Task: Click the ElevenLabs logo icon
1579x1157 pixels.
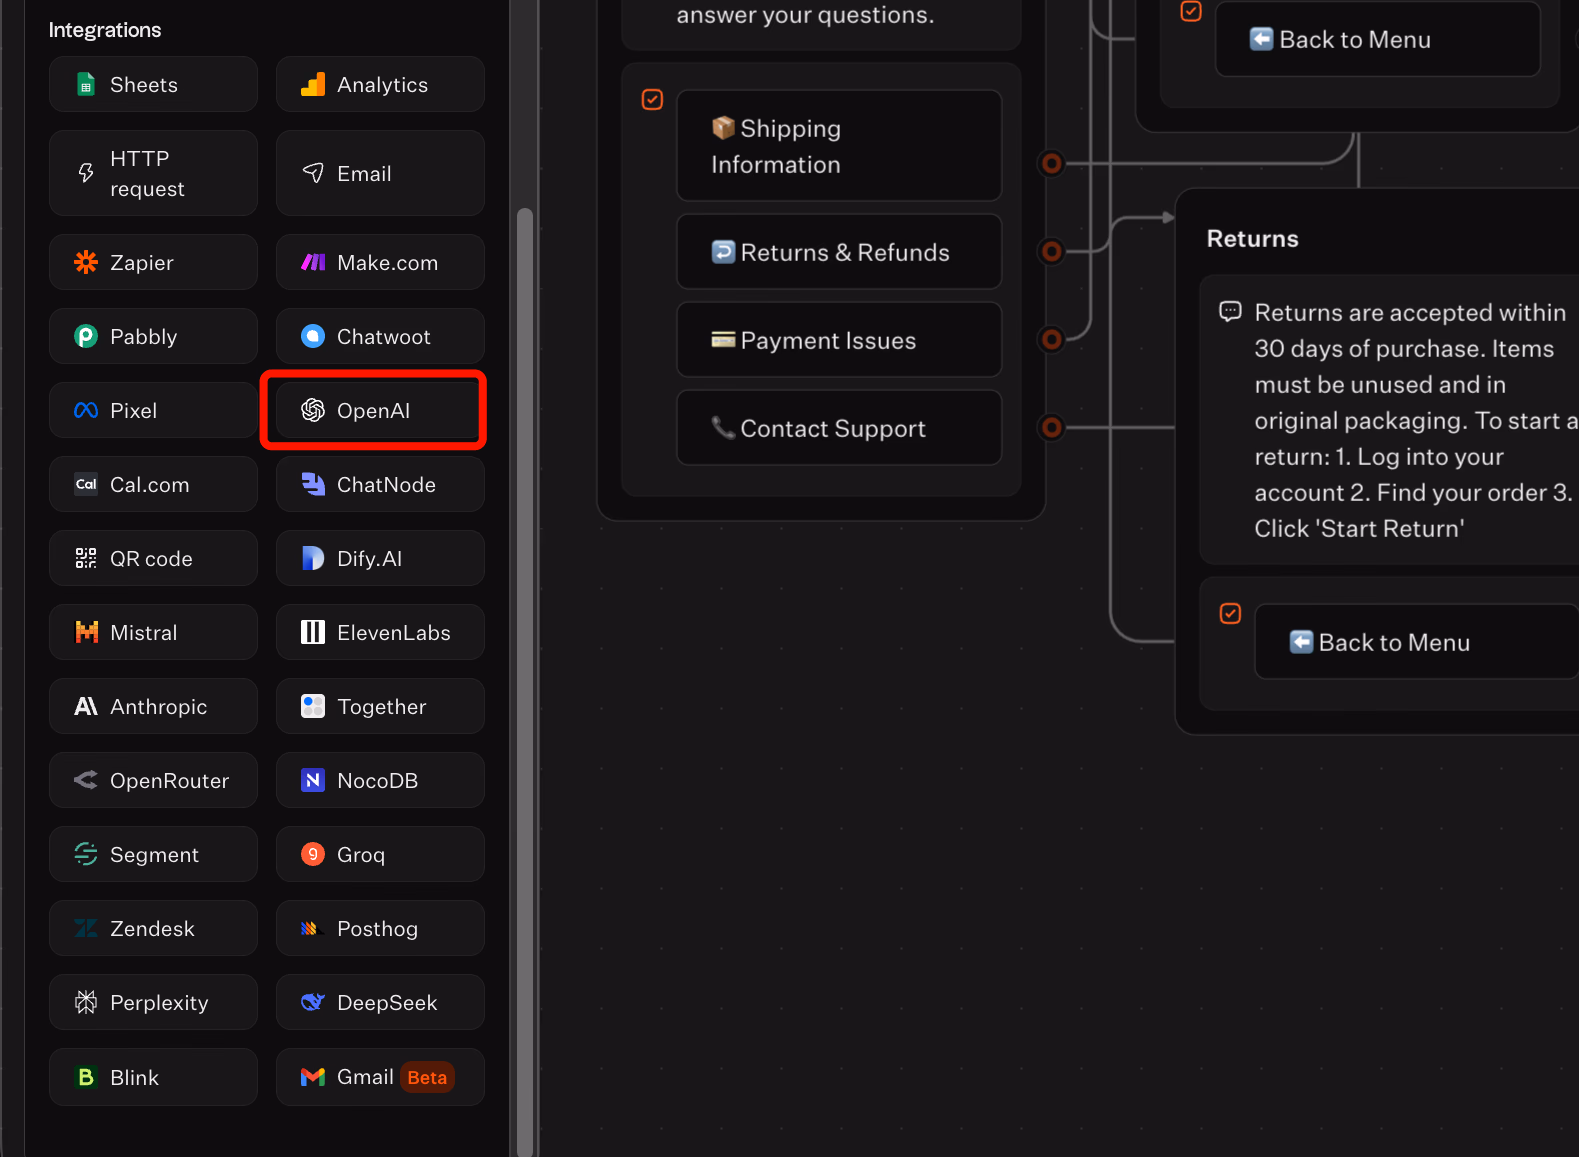Action: point(313,633)
